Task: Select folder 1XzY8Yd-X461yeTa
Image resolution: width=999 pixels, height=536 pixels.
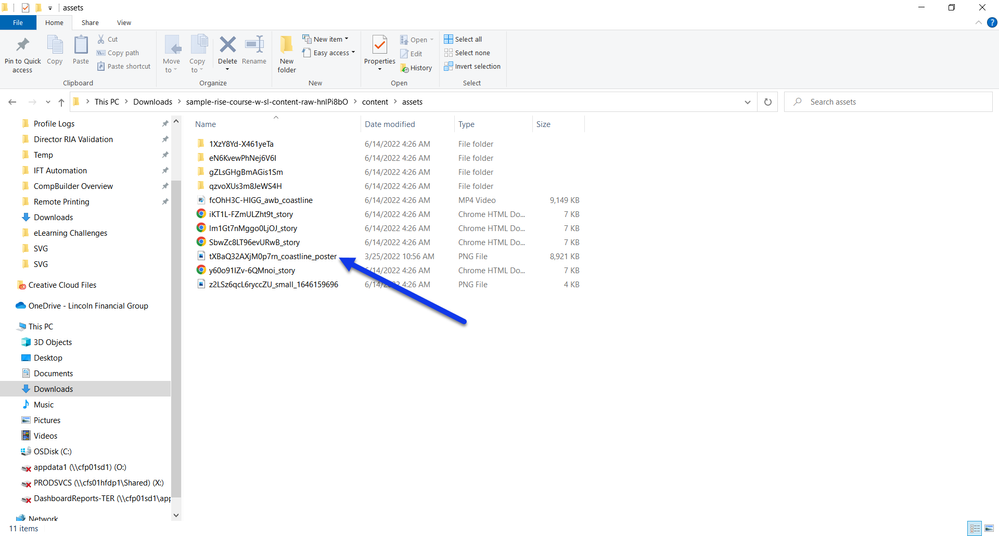Action: [241, 144]
